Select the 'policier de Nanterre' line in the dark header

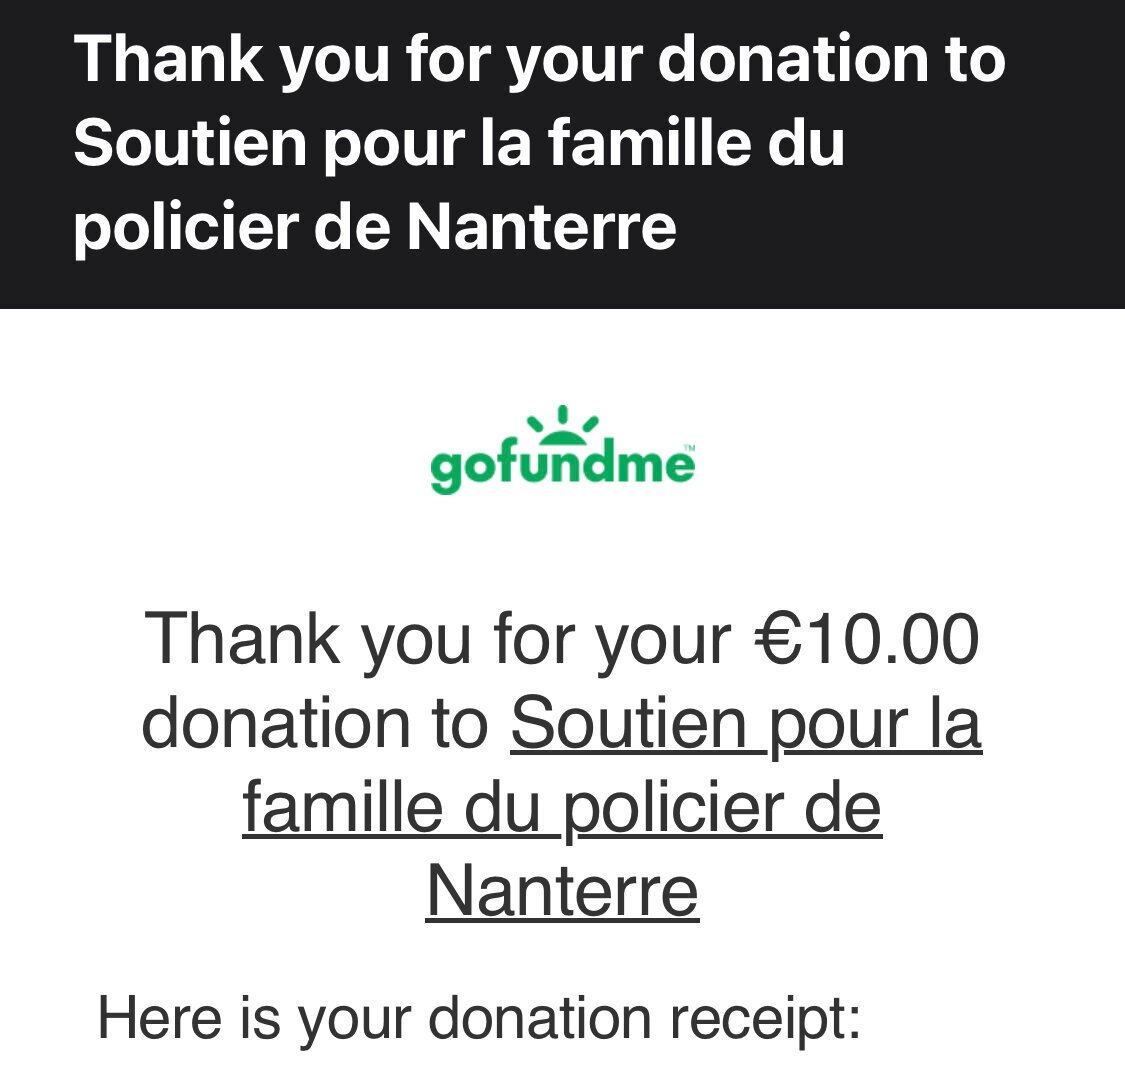pos(375,227)
